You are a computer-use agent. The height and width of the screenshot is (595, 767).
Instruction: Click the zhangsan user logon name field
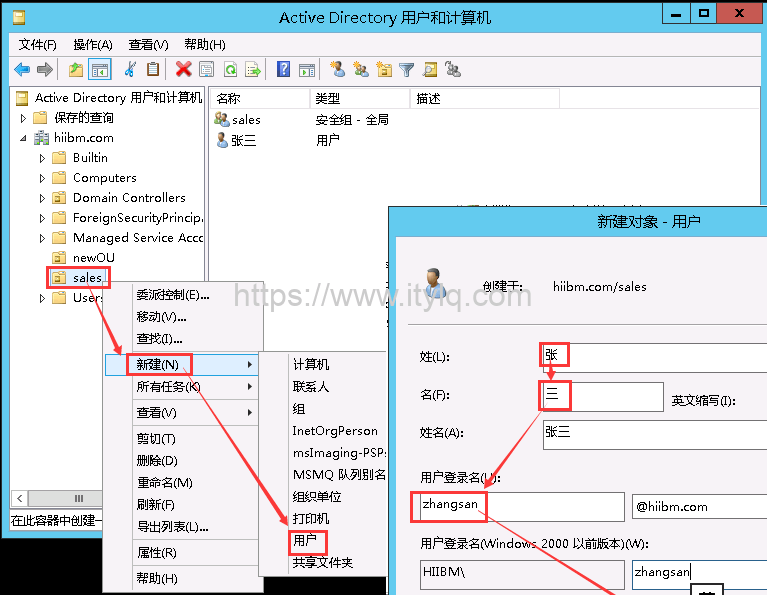point(522,506)
